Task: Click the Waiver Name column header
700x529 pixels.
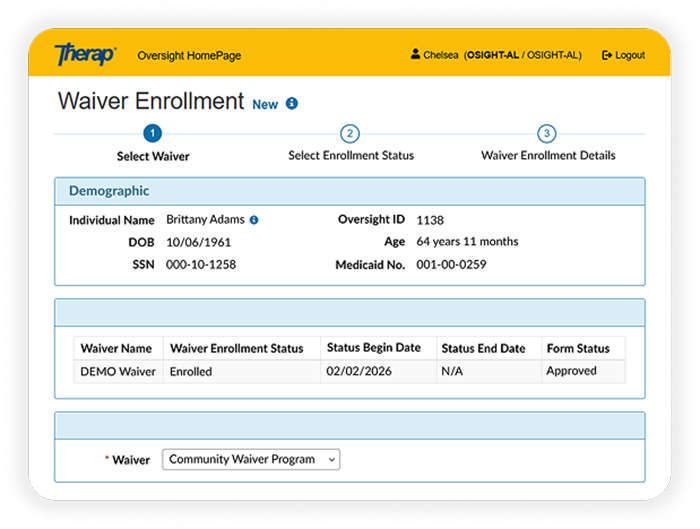Action: click(116, 348)
